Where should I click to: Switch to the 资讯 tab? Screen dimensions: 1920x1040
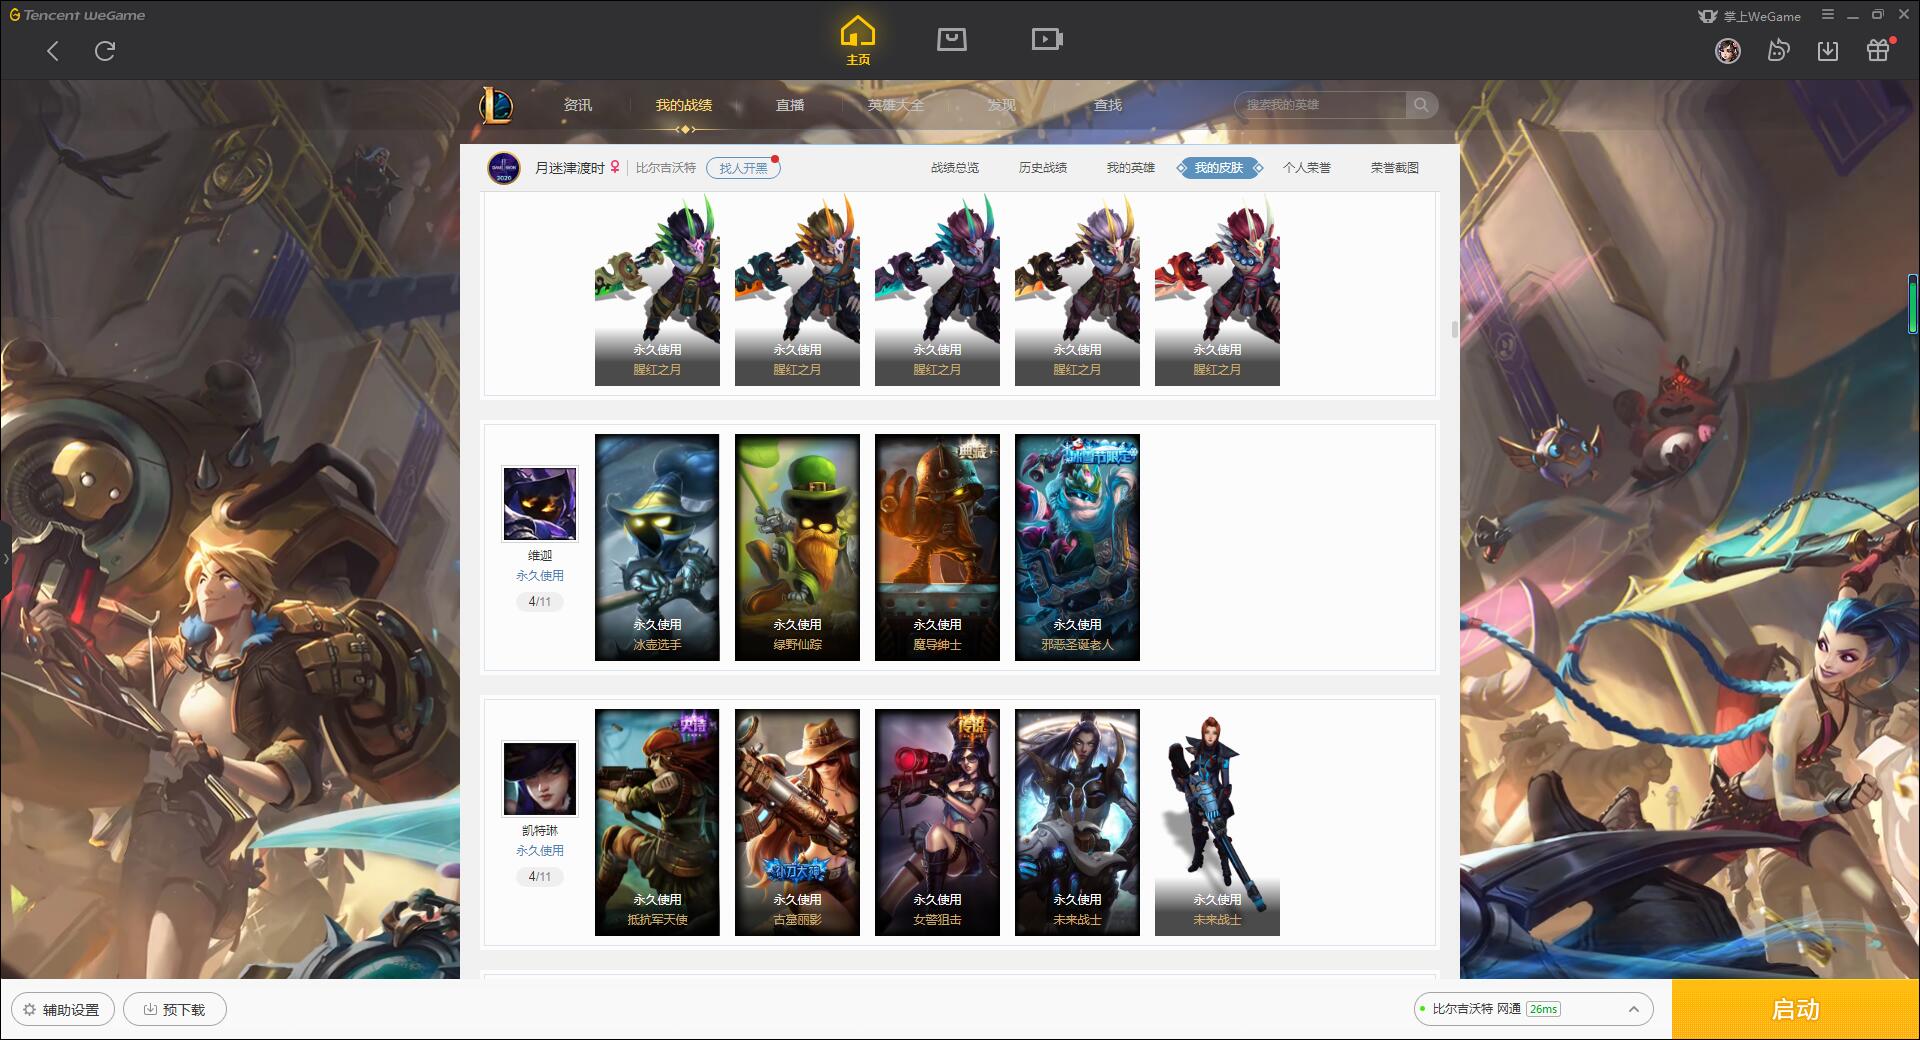578,105
